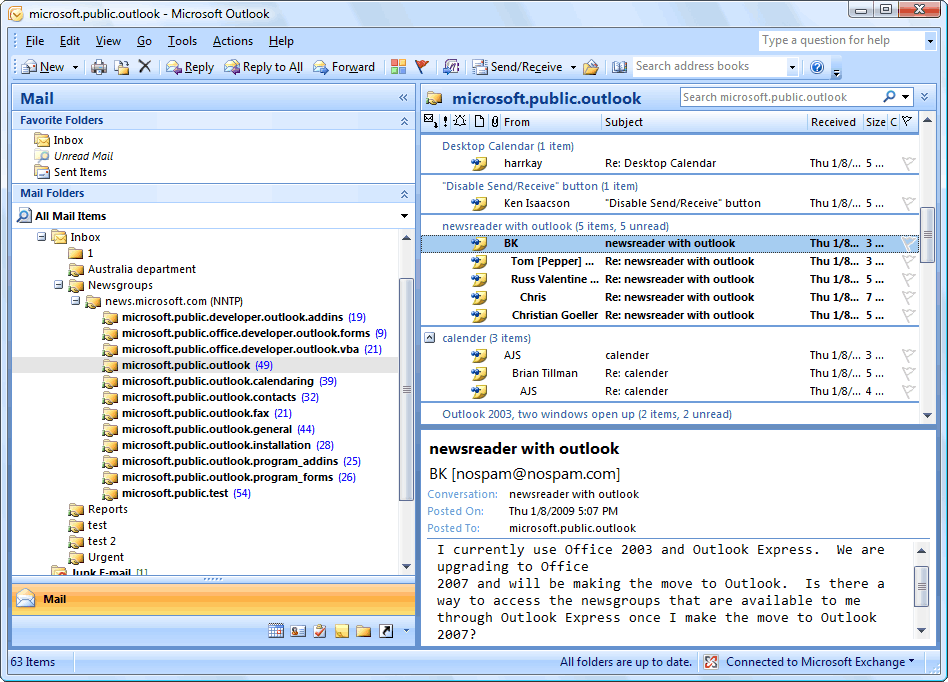Image resolution: width=948 pixels, height=682 pixels.
Task: Open the Tools menu
Action: (x=182, y=41)
